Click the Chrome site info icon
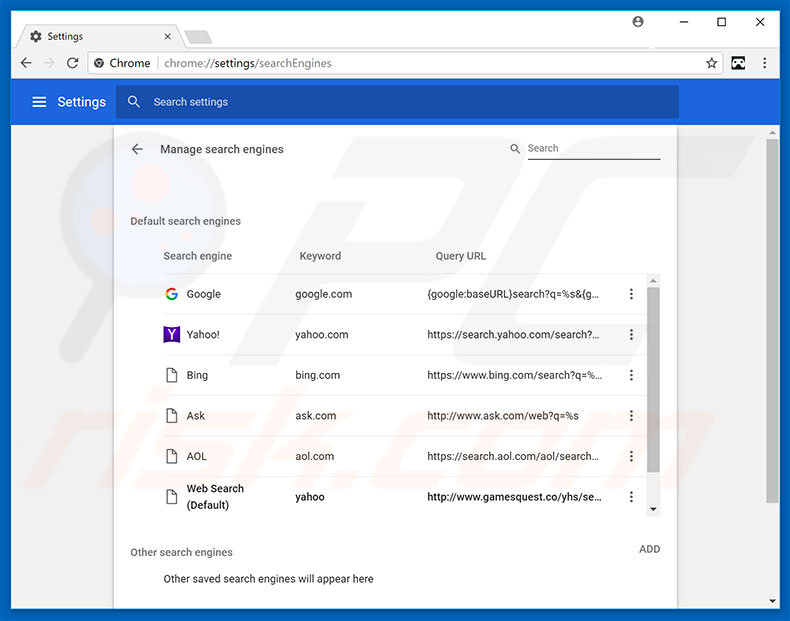This screenshot has width=790, height=621. [99, 63]
